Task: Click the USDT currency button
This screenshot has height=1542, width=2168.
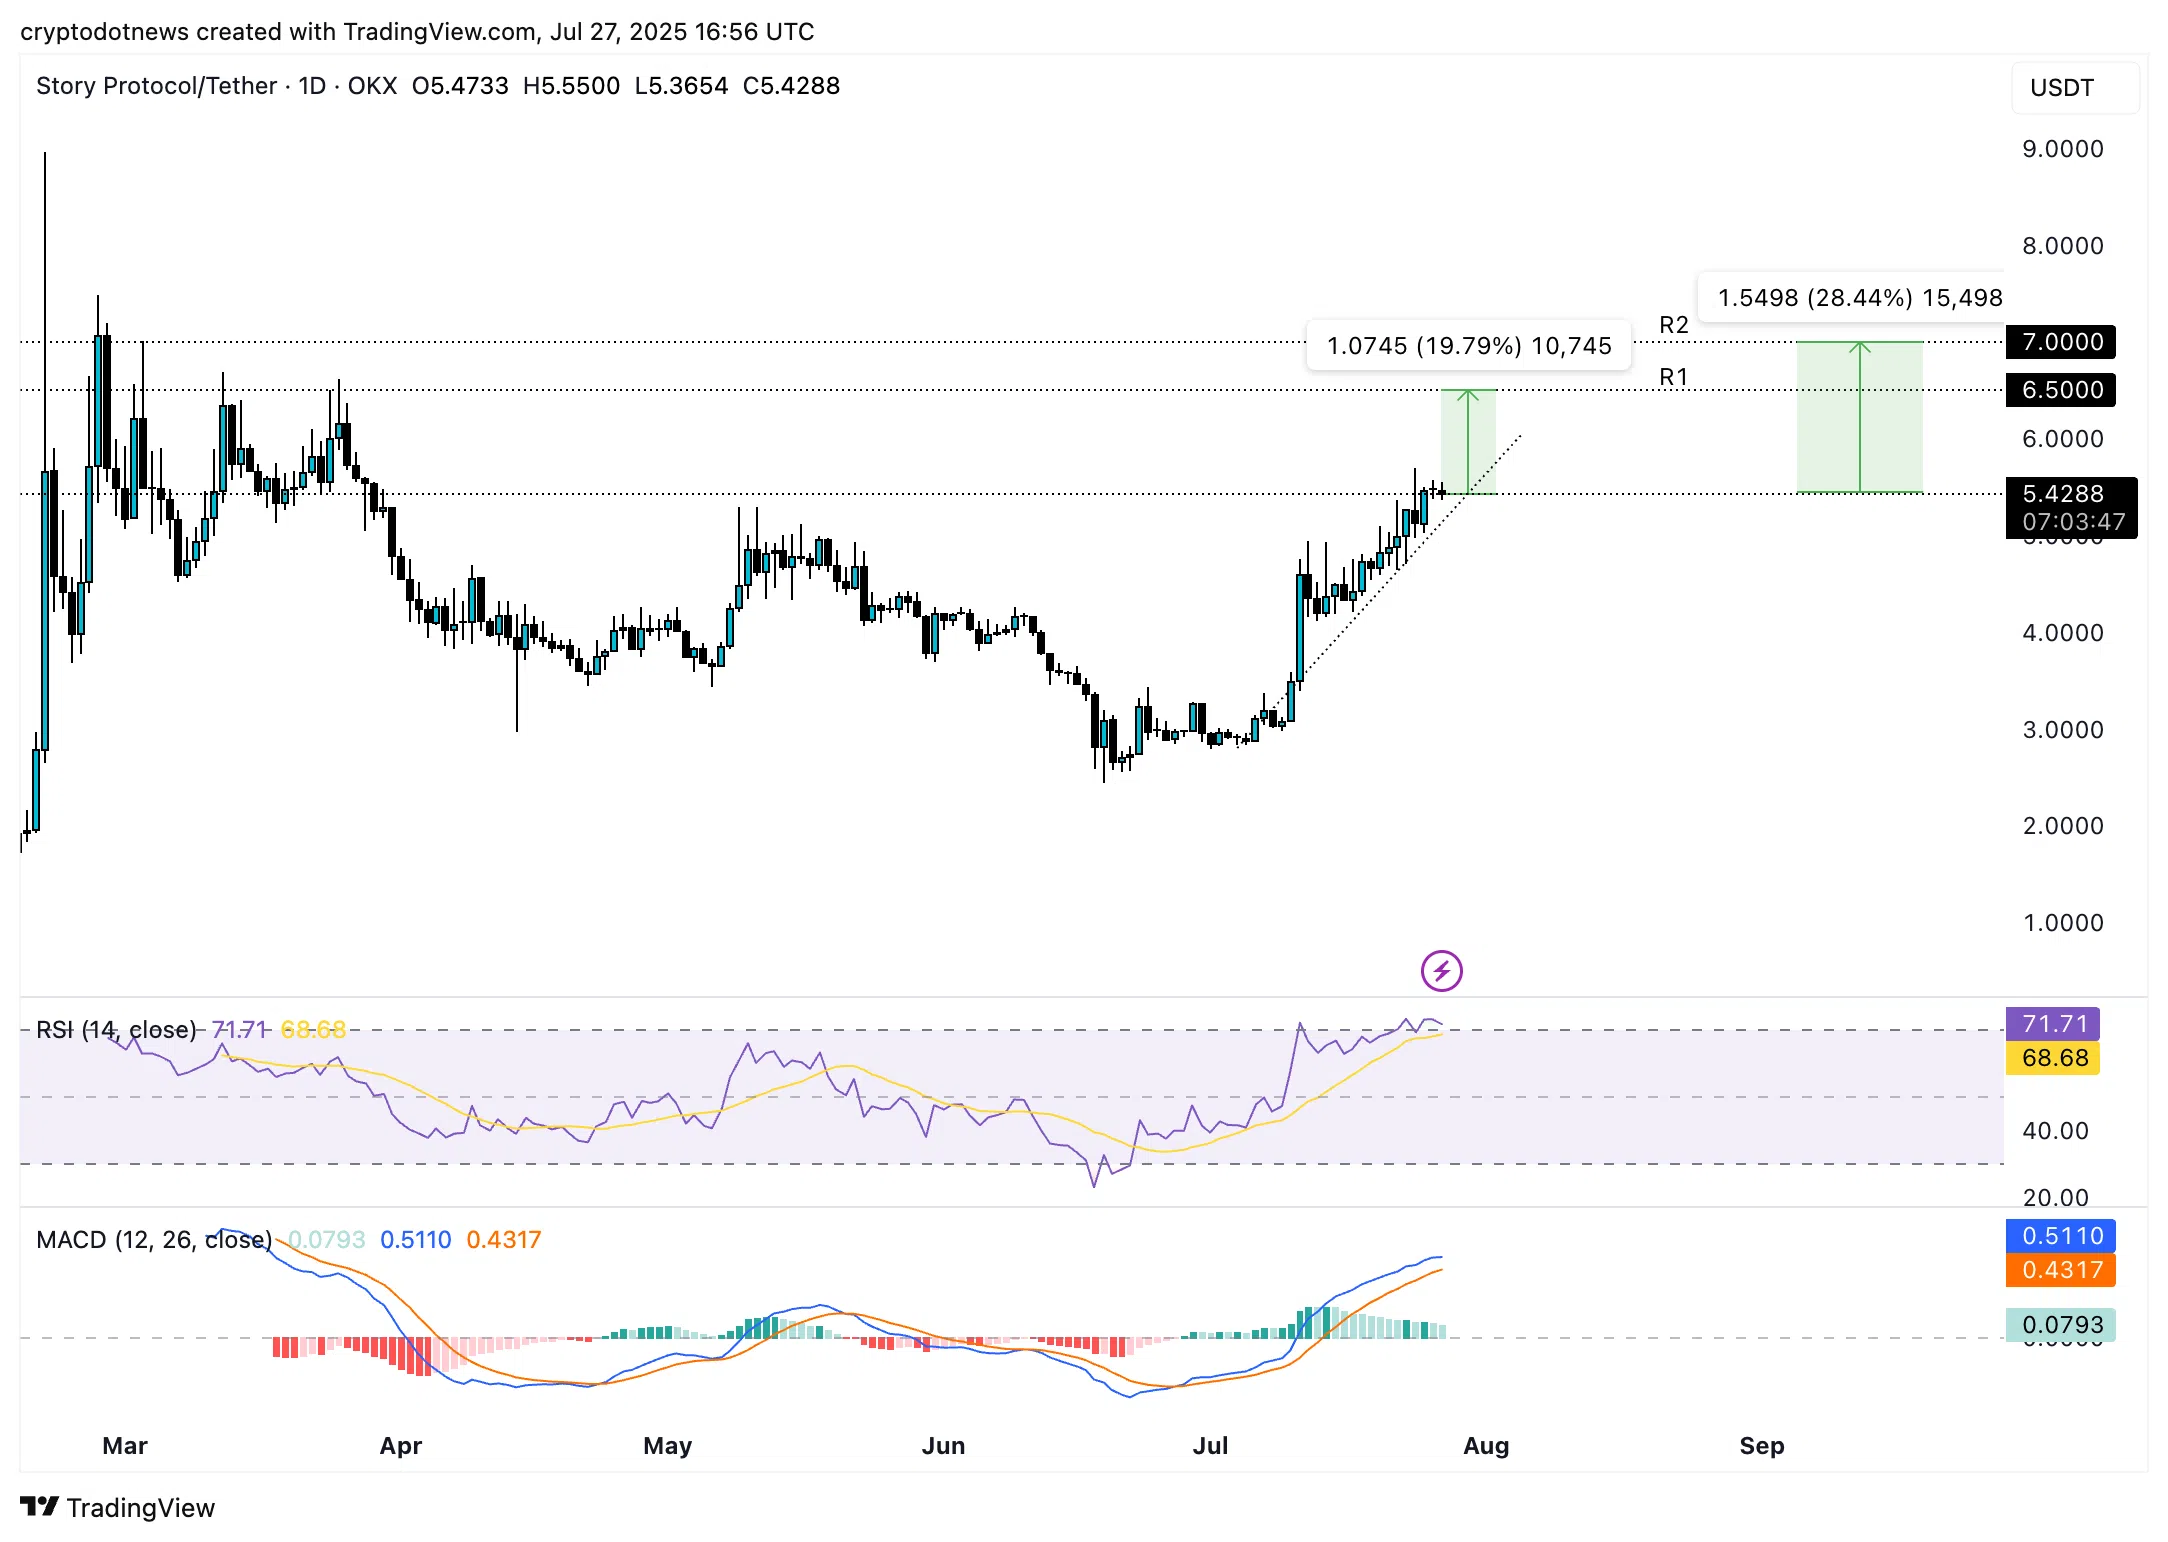Action: coord(2074,87)
